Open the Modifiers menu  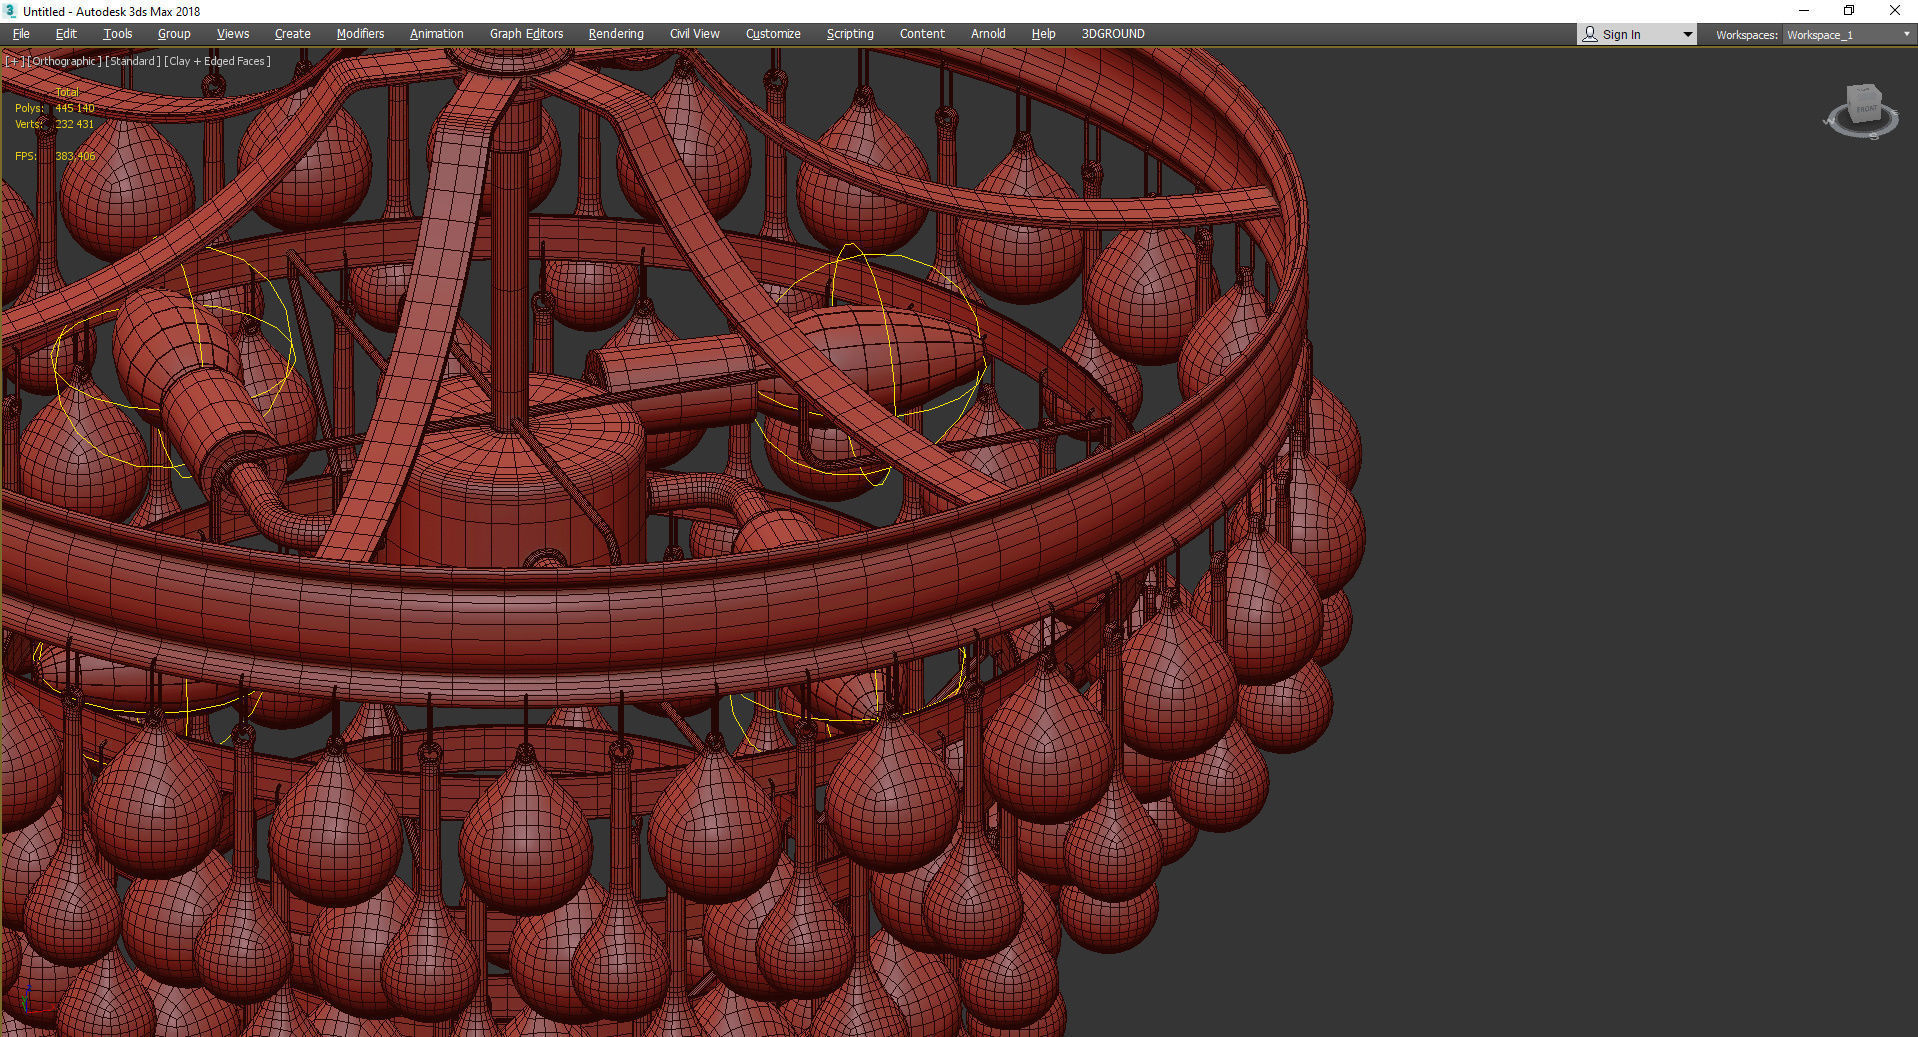[x=360, y=34]
